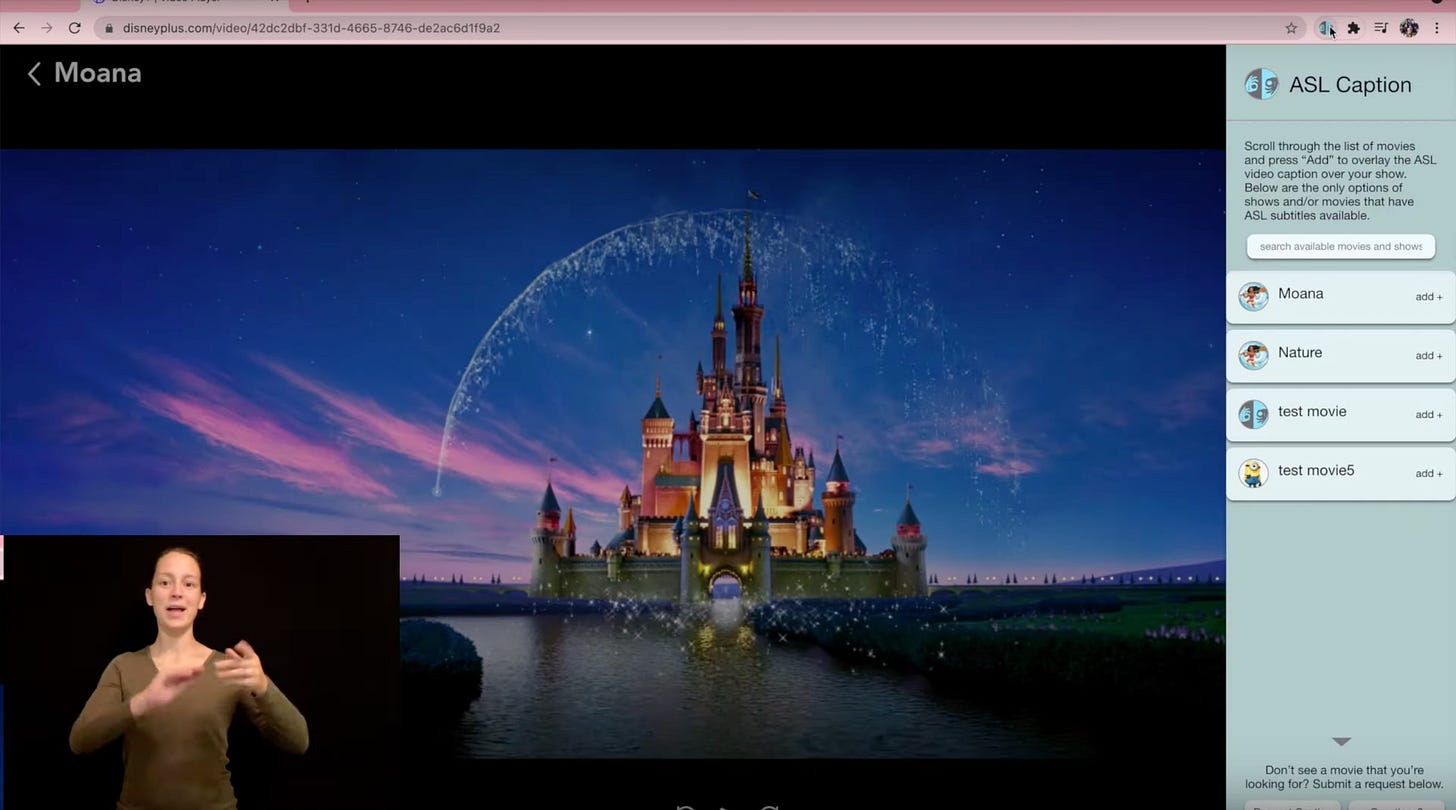Image resolution: width=1456 pixels, height=810 pixels.
Task: Reload the Disney Plus page
Action: coord(74,28)
